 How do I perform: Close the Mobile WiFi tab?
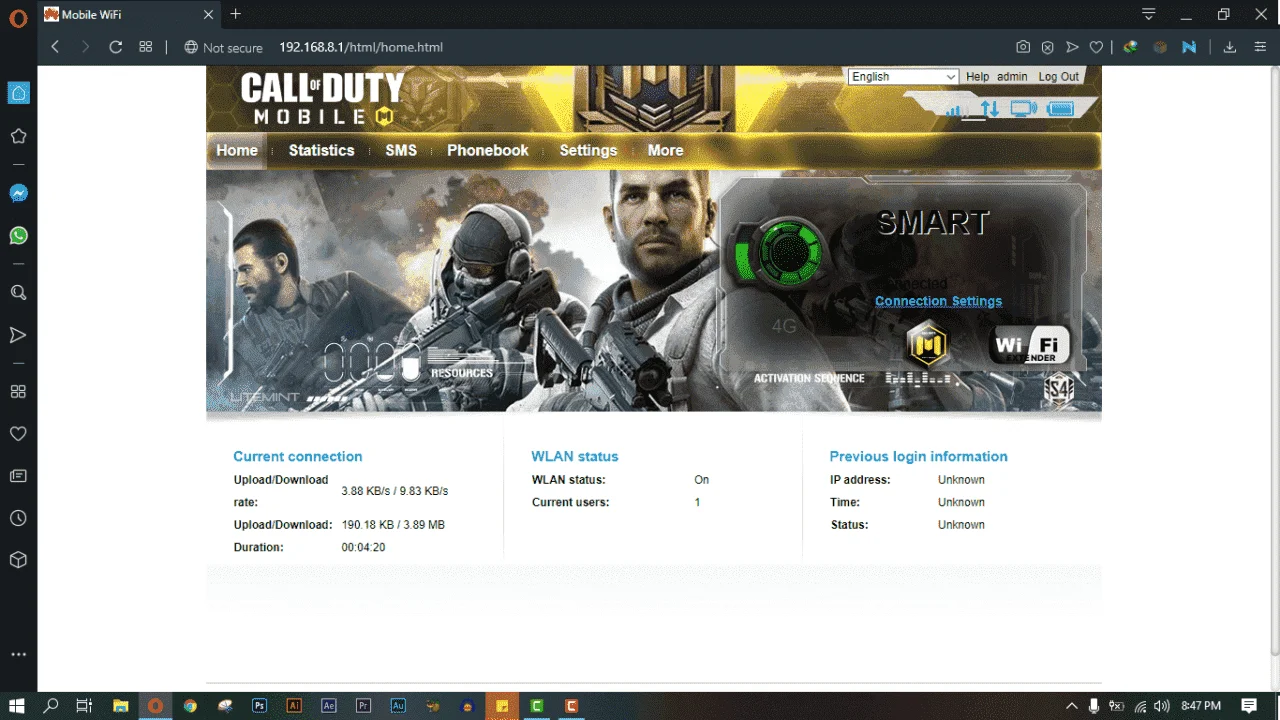click(208, 15)
